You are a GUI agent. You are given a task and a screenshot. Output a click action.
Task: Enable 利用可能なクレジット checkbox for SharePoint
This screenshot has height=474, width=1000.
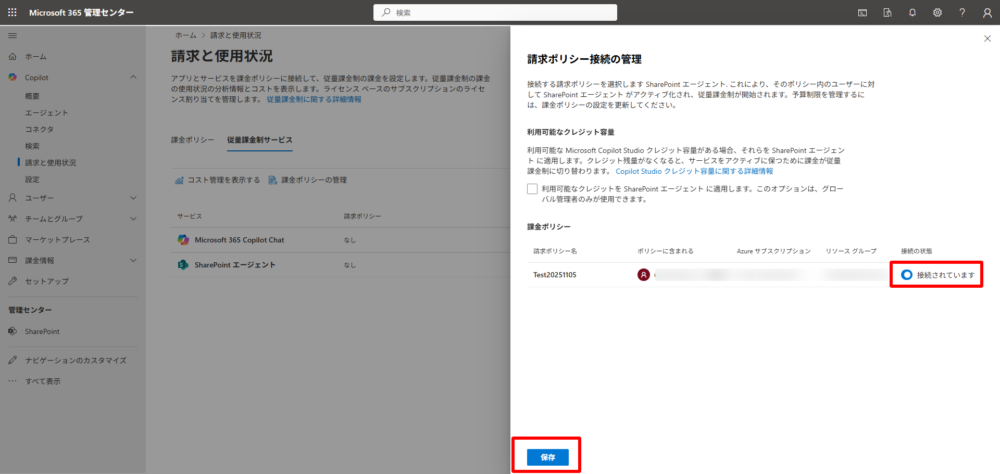pyautogui.click(x=533, y=188)
